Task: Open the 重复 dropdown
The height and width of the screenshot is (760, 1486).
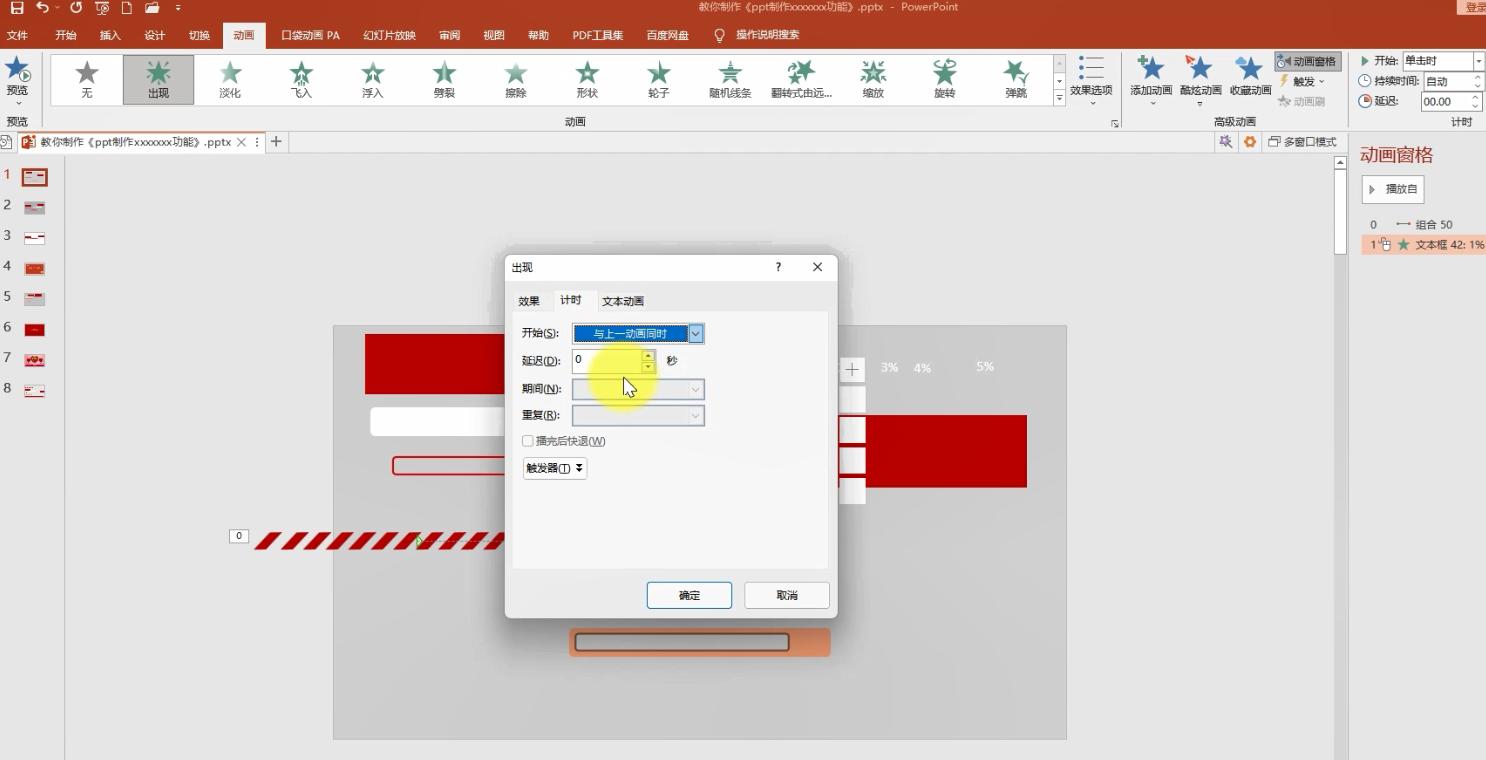Action: pyautogui.click(x=694, y=414)
